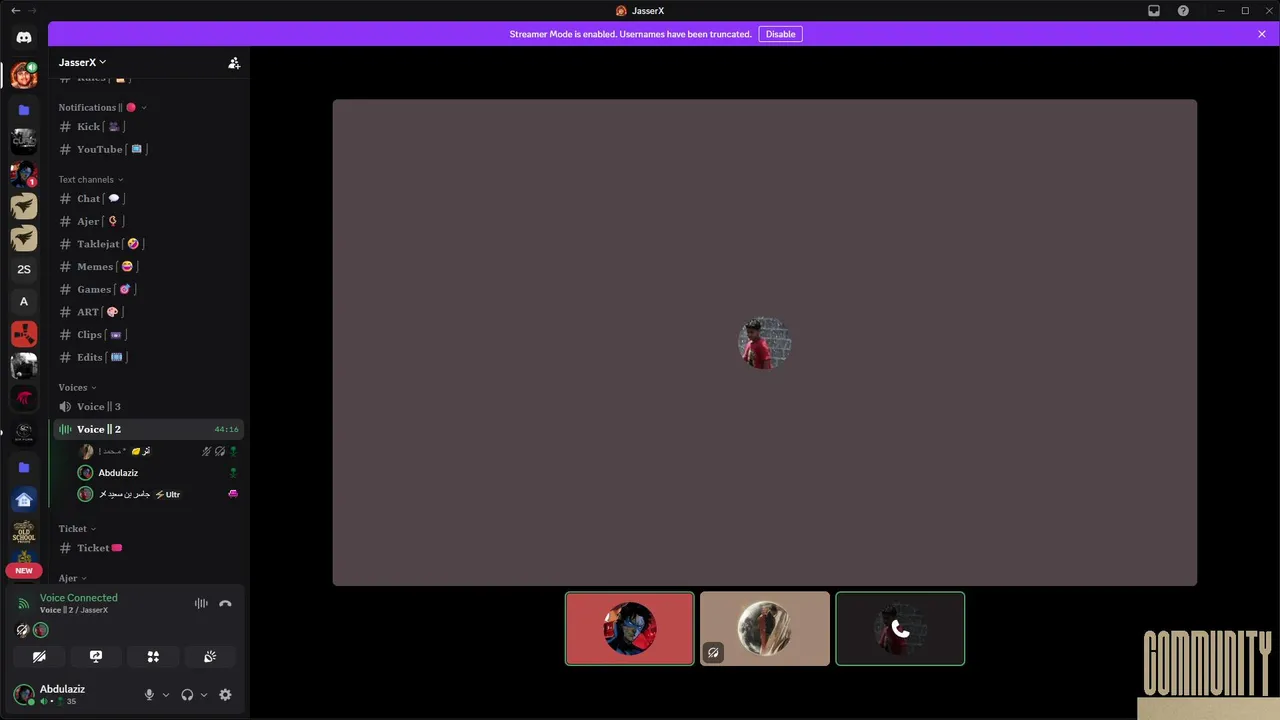The height and width of the screenshot is (720, 1280).
Task: Select the red participant video tile
Action: pyautogui.click(x=630, y=629)
